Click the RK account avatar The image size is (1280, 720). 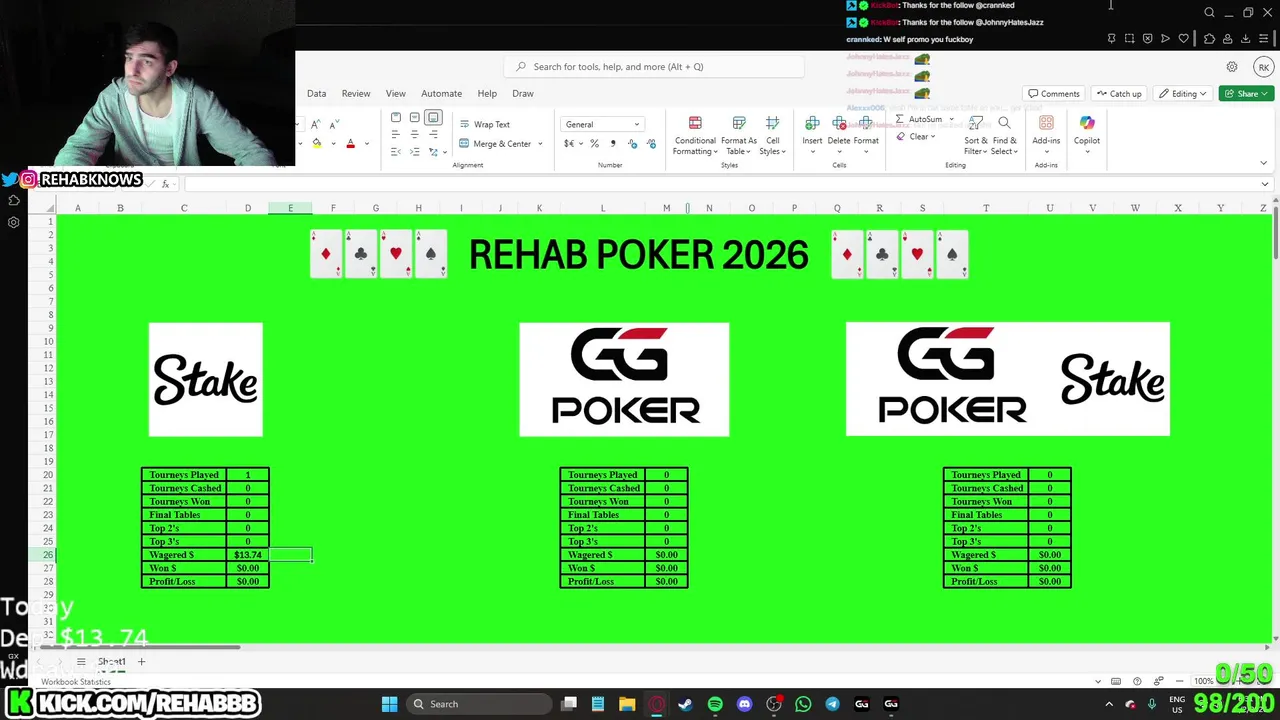1263,67
